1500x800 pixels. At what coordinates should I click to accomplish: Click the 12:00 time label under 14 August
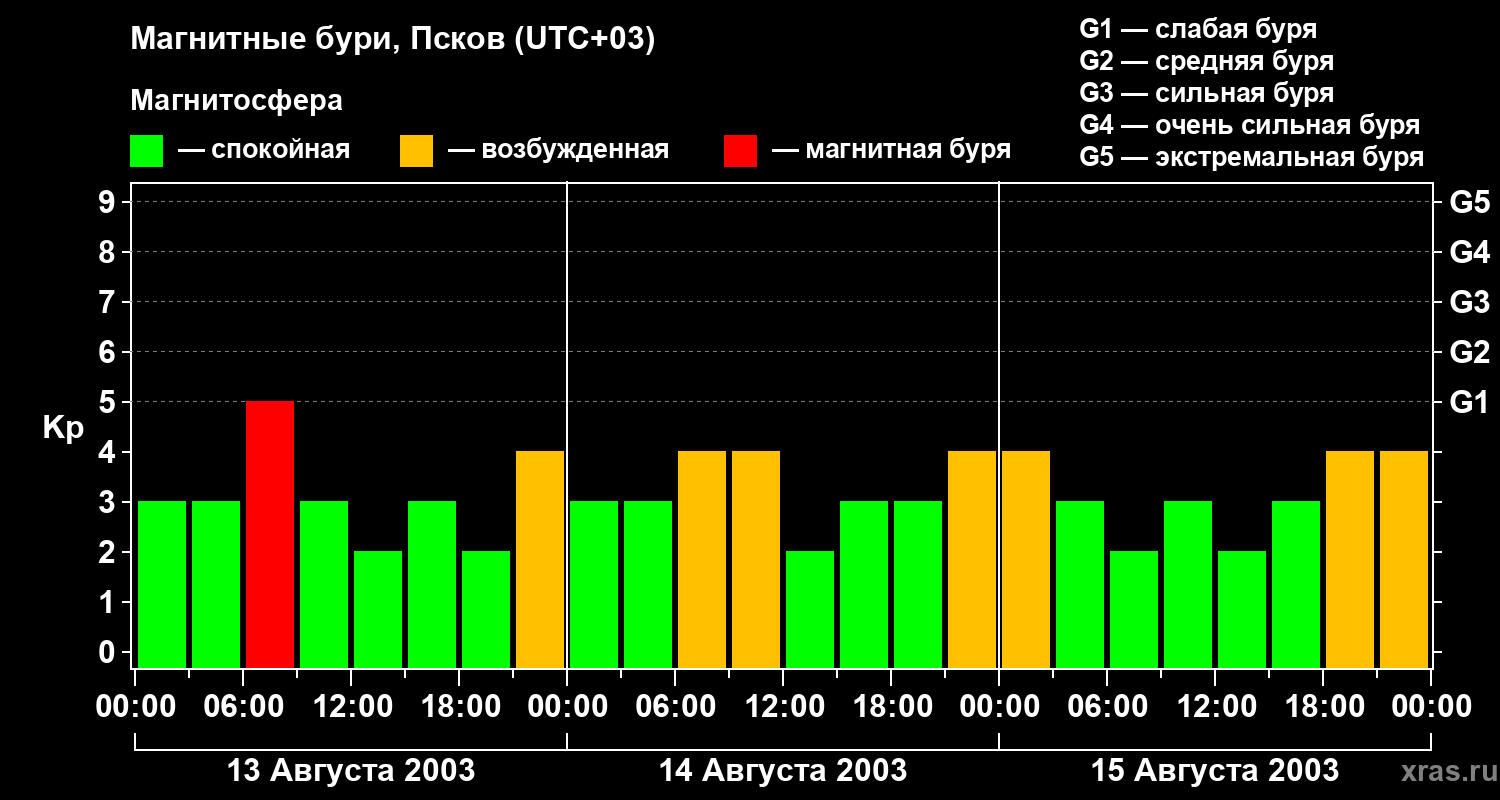(x=785, y=707)
